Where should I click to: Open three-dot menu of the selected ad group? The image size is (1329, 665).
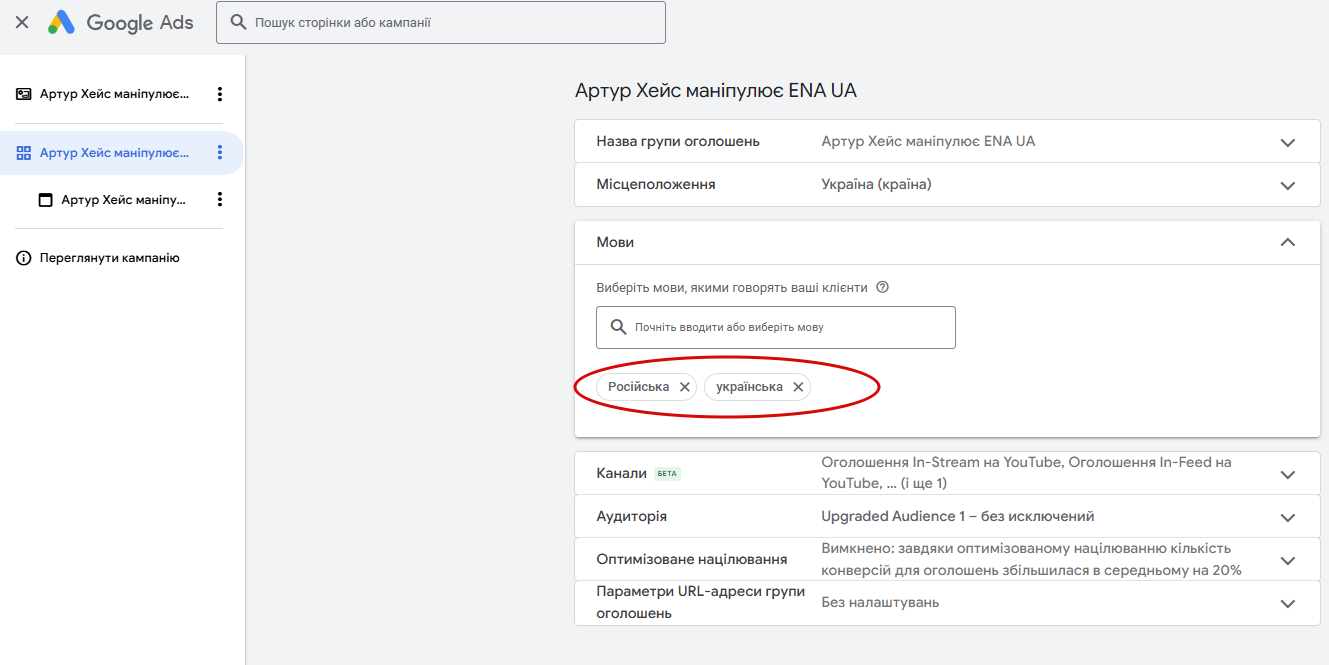220,153
